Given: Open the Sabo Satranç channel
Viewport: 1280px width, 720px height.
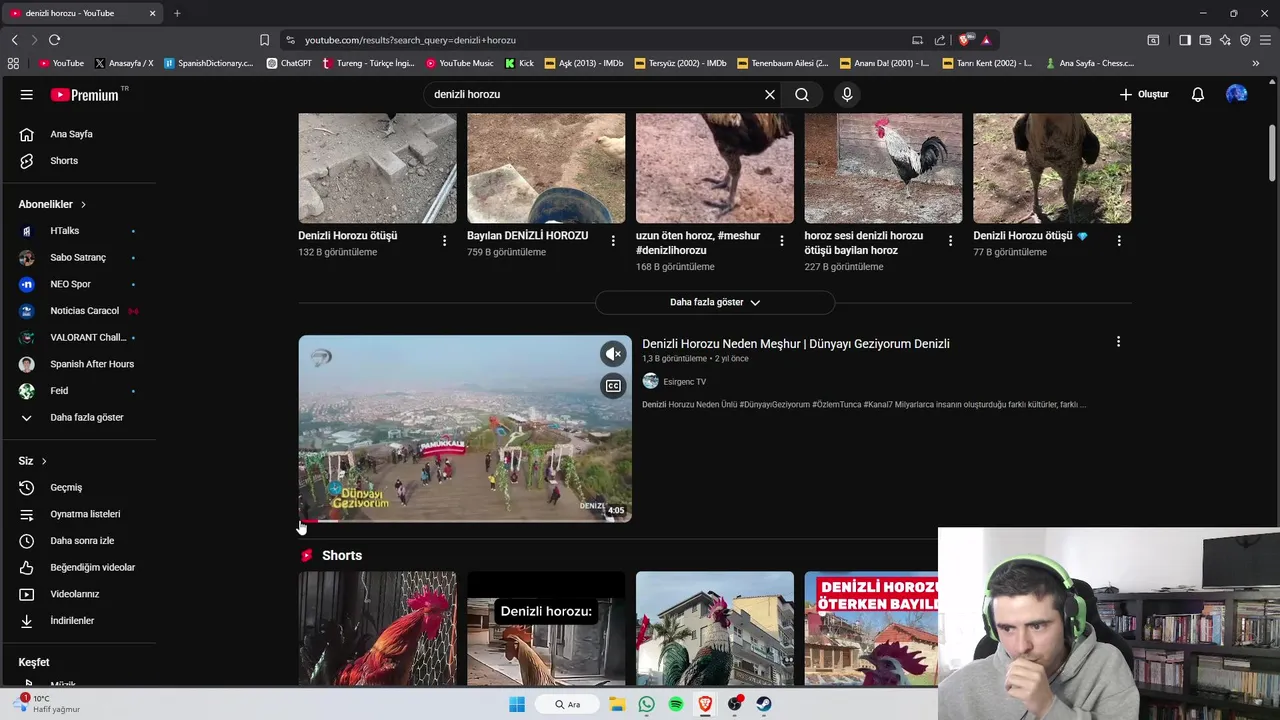Looking at the screenshot, I should pyautogui.click(x=80, y=257).
